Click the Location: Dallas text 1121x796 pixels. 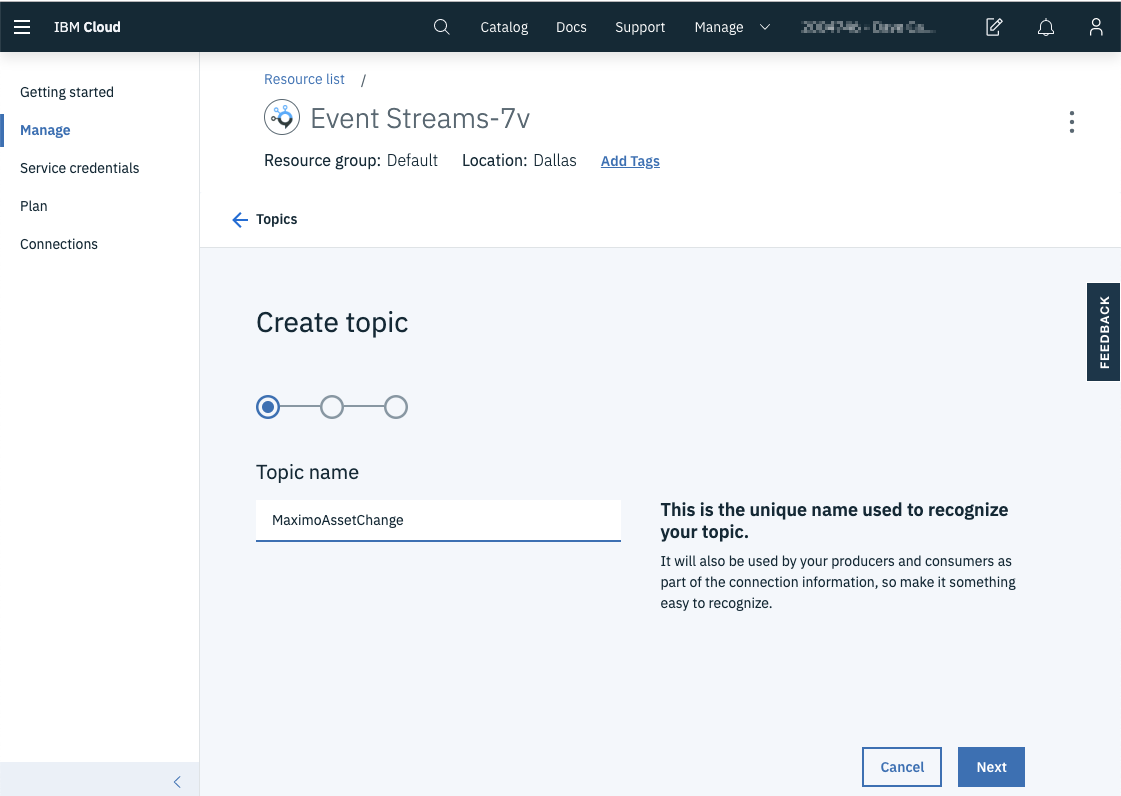(x=519, y=161)
